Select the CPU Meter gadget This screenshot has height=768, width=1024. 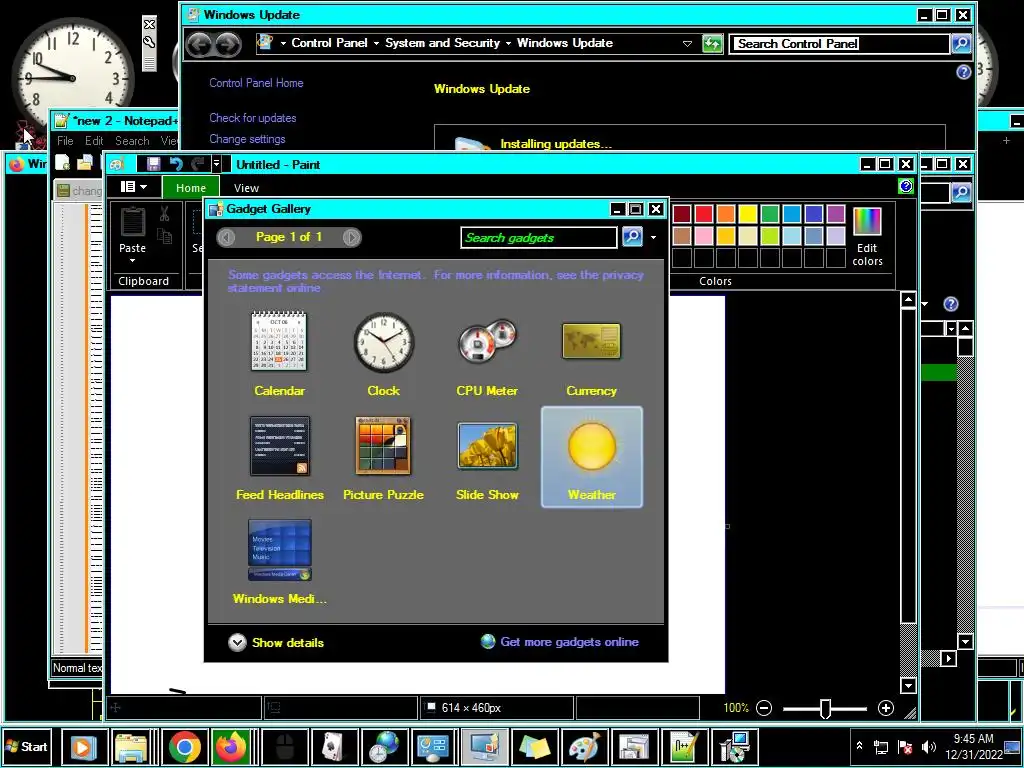pyautogui.click(x=487, y=354)
